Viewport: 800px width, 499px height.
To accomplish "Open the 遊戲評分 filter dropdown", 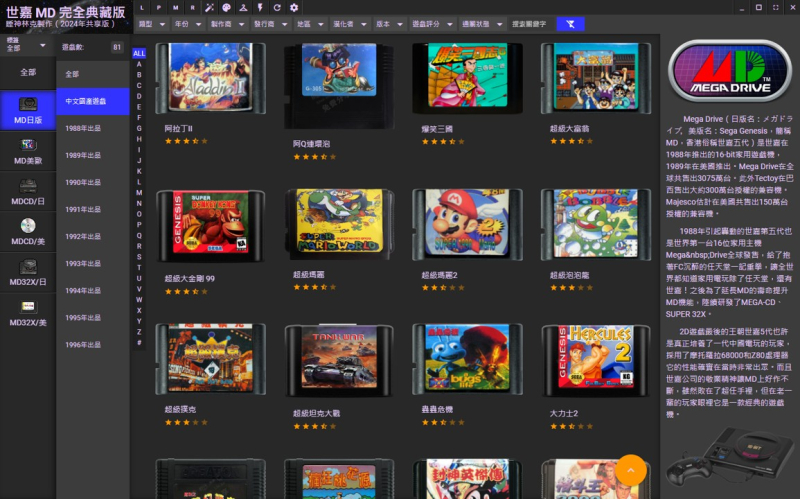I will [432, 24].
